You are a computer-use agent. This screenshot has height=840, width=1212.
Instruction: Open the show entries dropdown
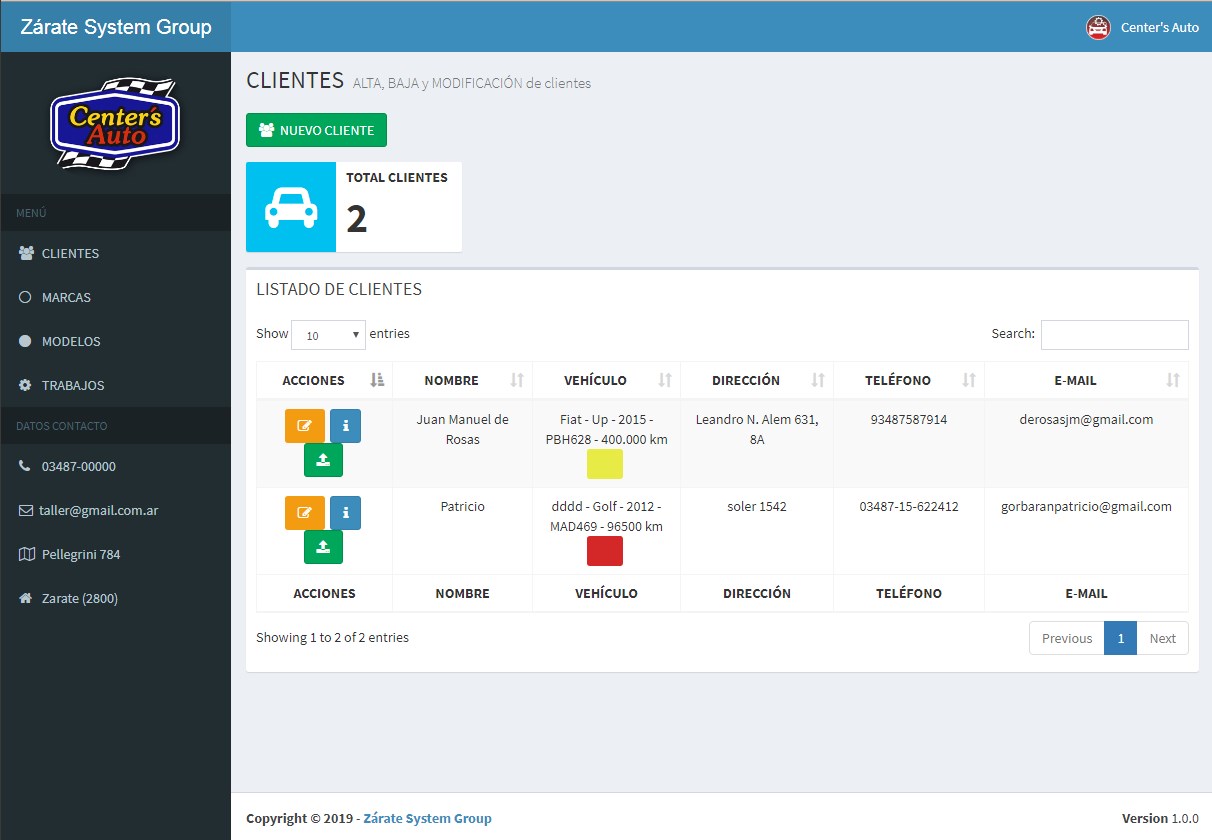(328, 335)
